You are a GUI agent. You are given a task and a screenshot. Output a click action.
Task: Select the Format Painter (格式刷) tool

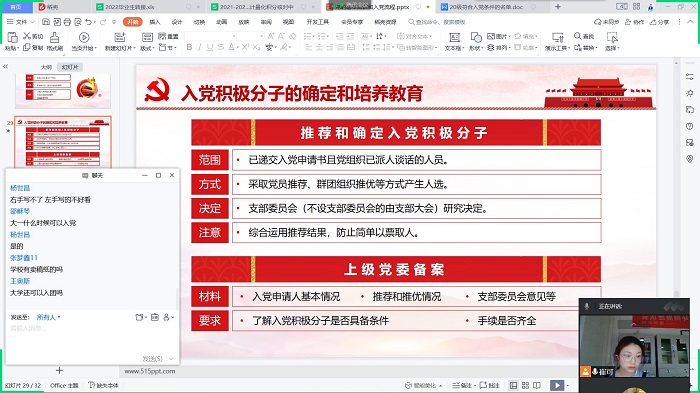pos(54,42)
